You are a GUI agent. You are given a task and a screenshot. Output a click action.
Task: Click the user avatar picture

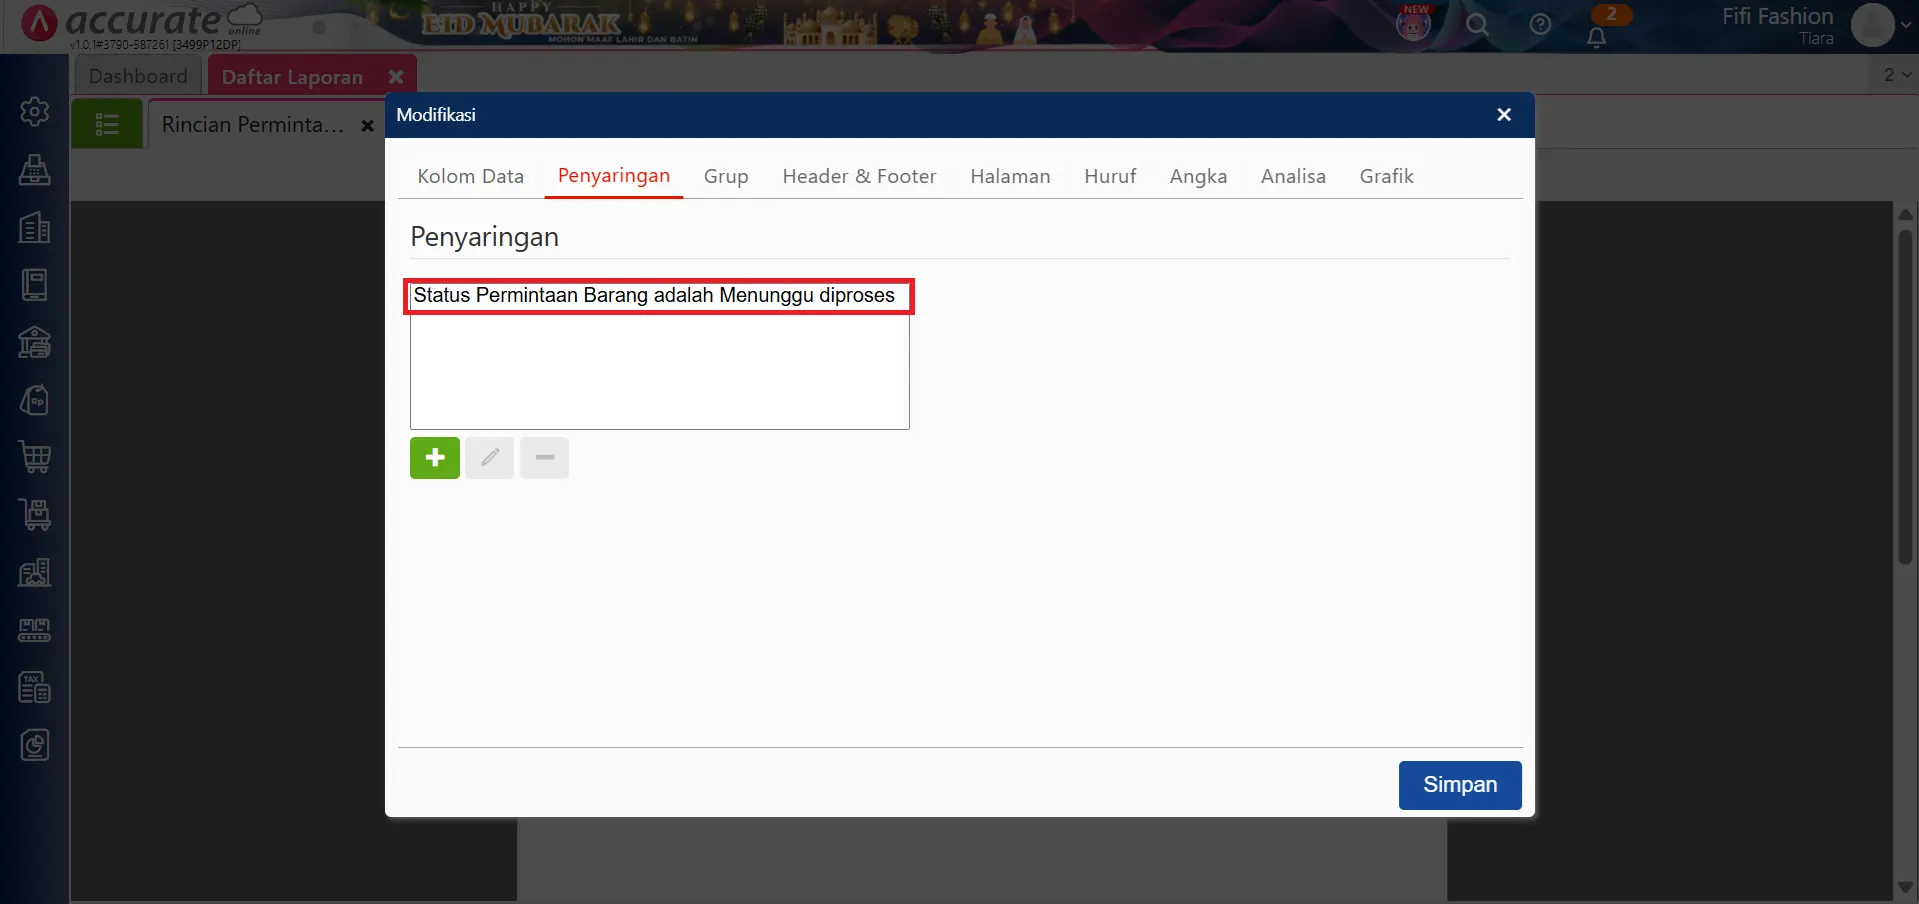1872,25
